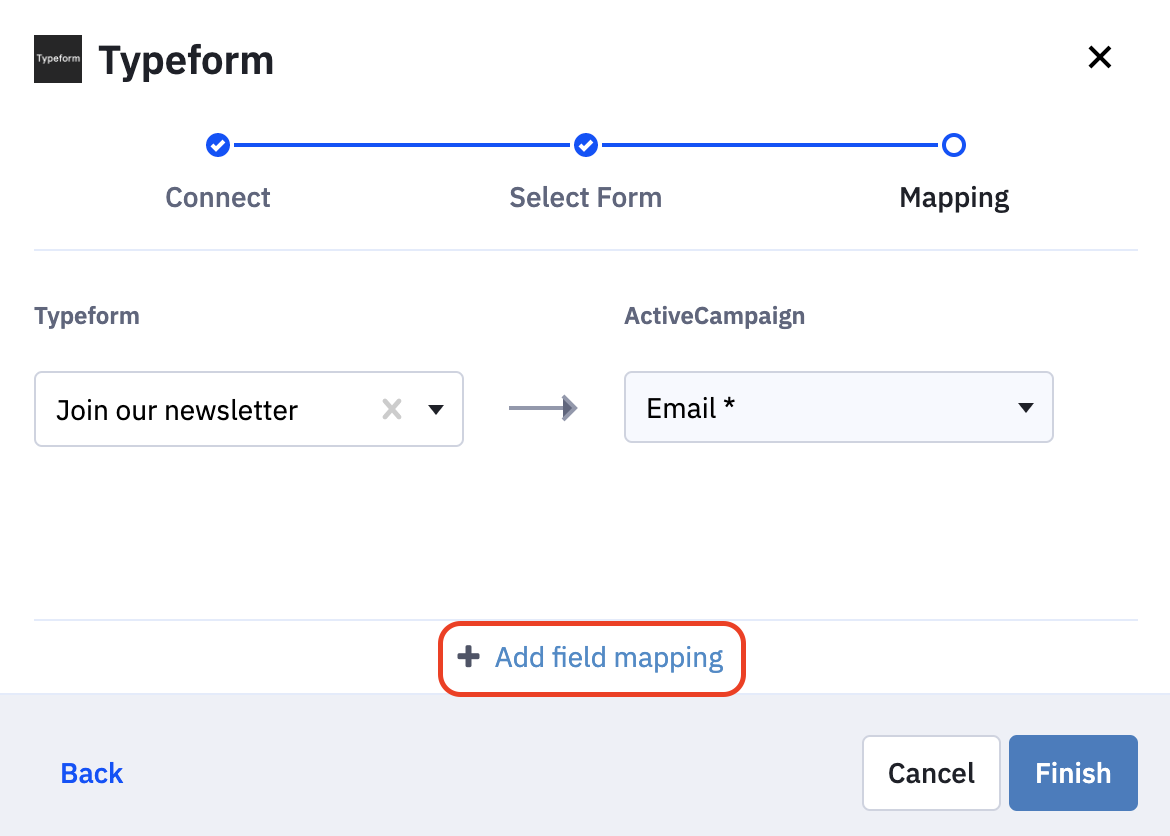Image resolution: width=1170 pixels, height=836 pixels.
Task: Click the Mapping step circle
Action: [x=954, y=145]
